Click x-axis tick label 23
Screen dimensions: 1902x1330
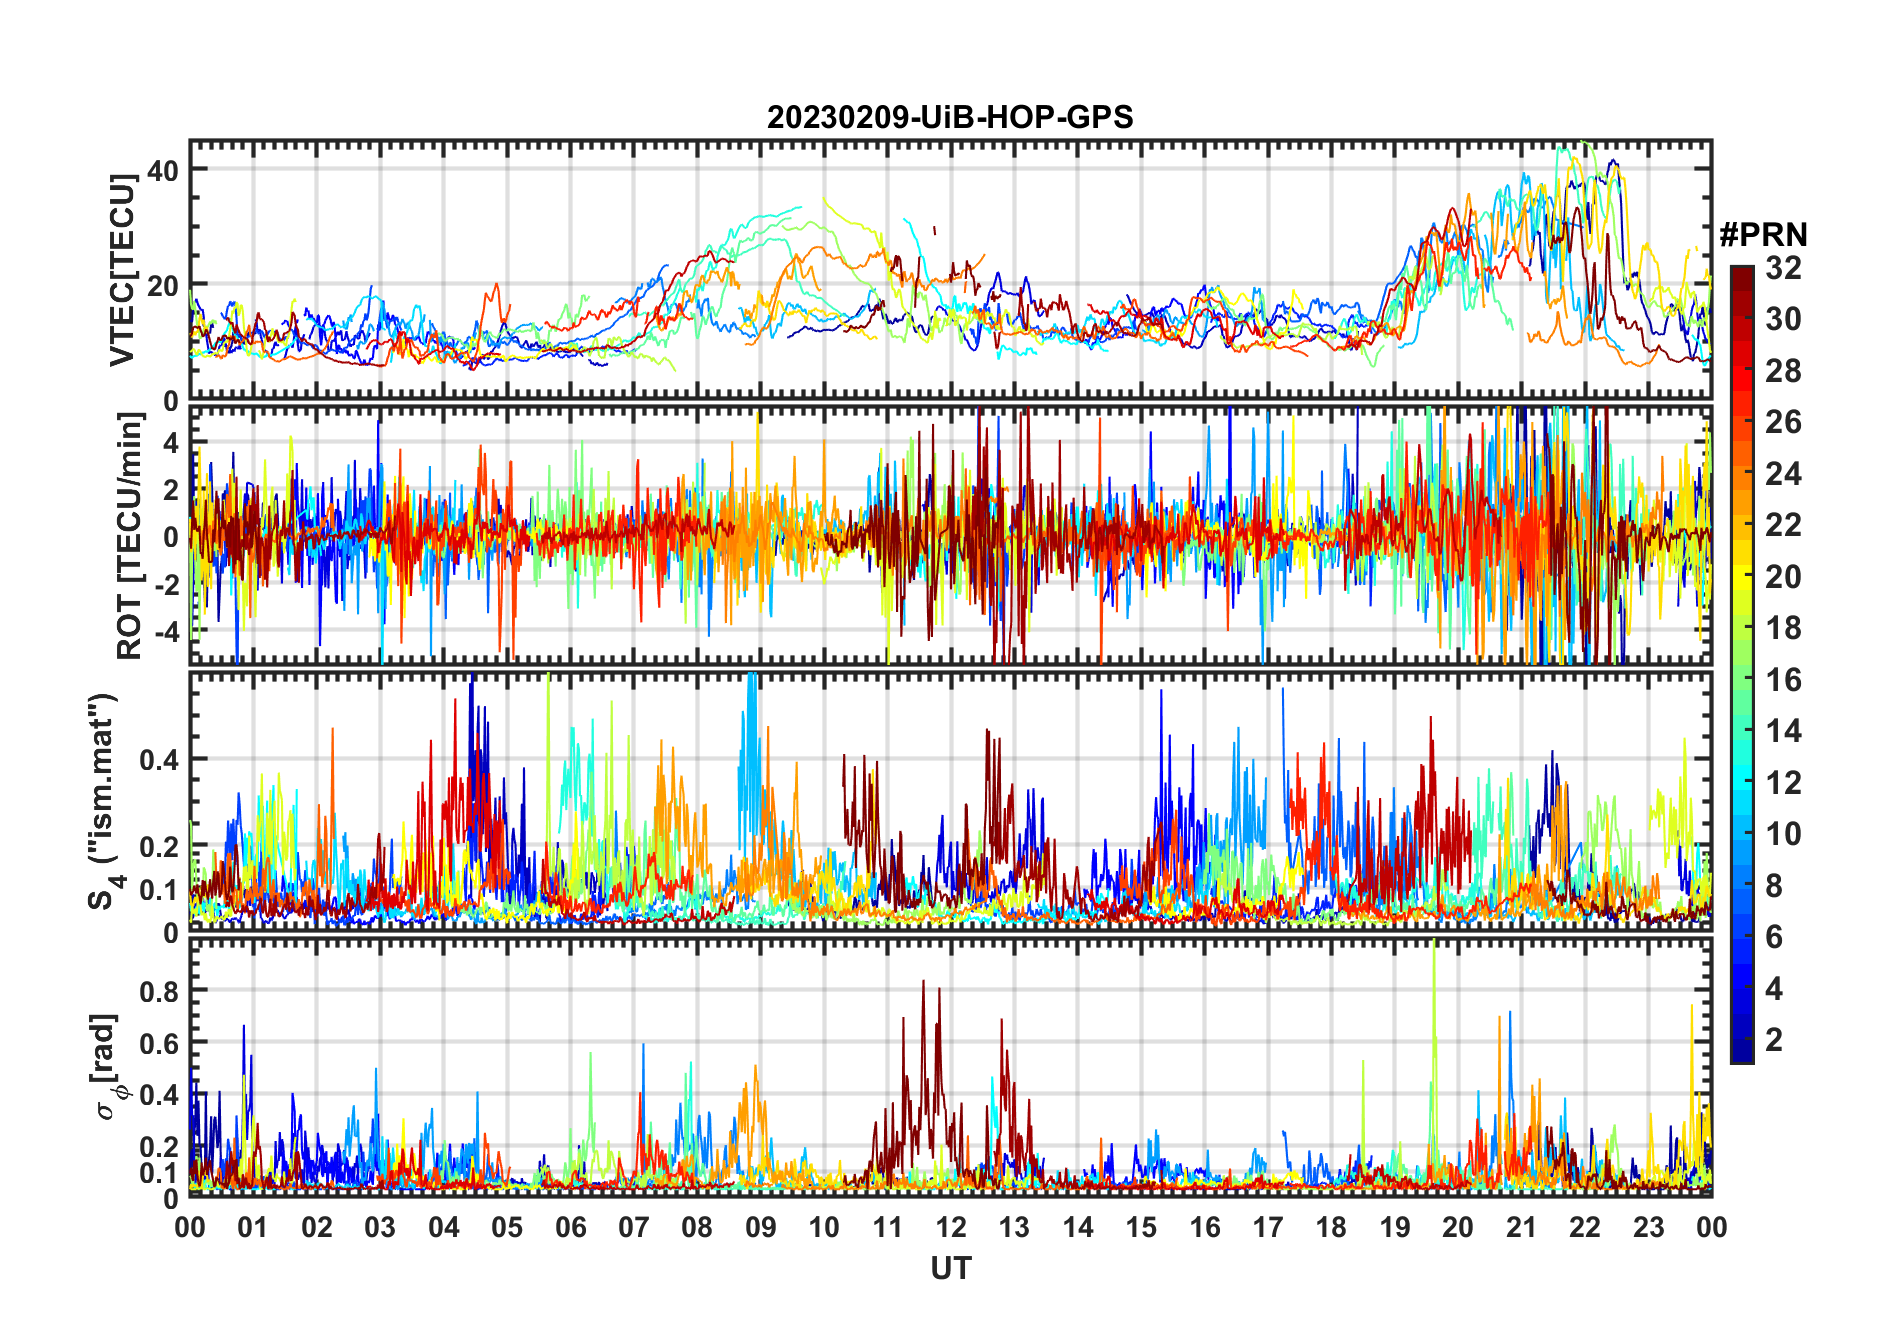[x=1648, y=1227]
